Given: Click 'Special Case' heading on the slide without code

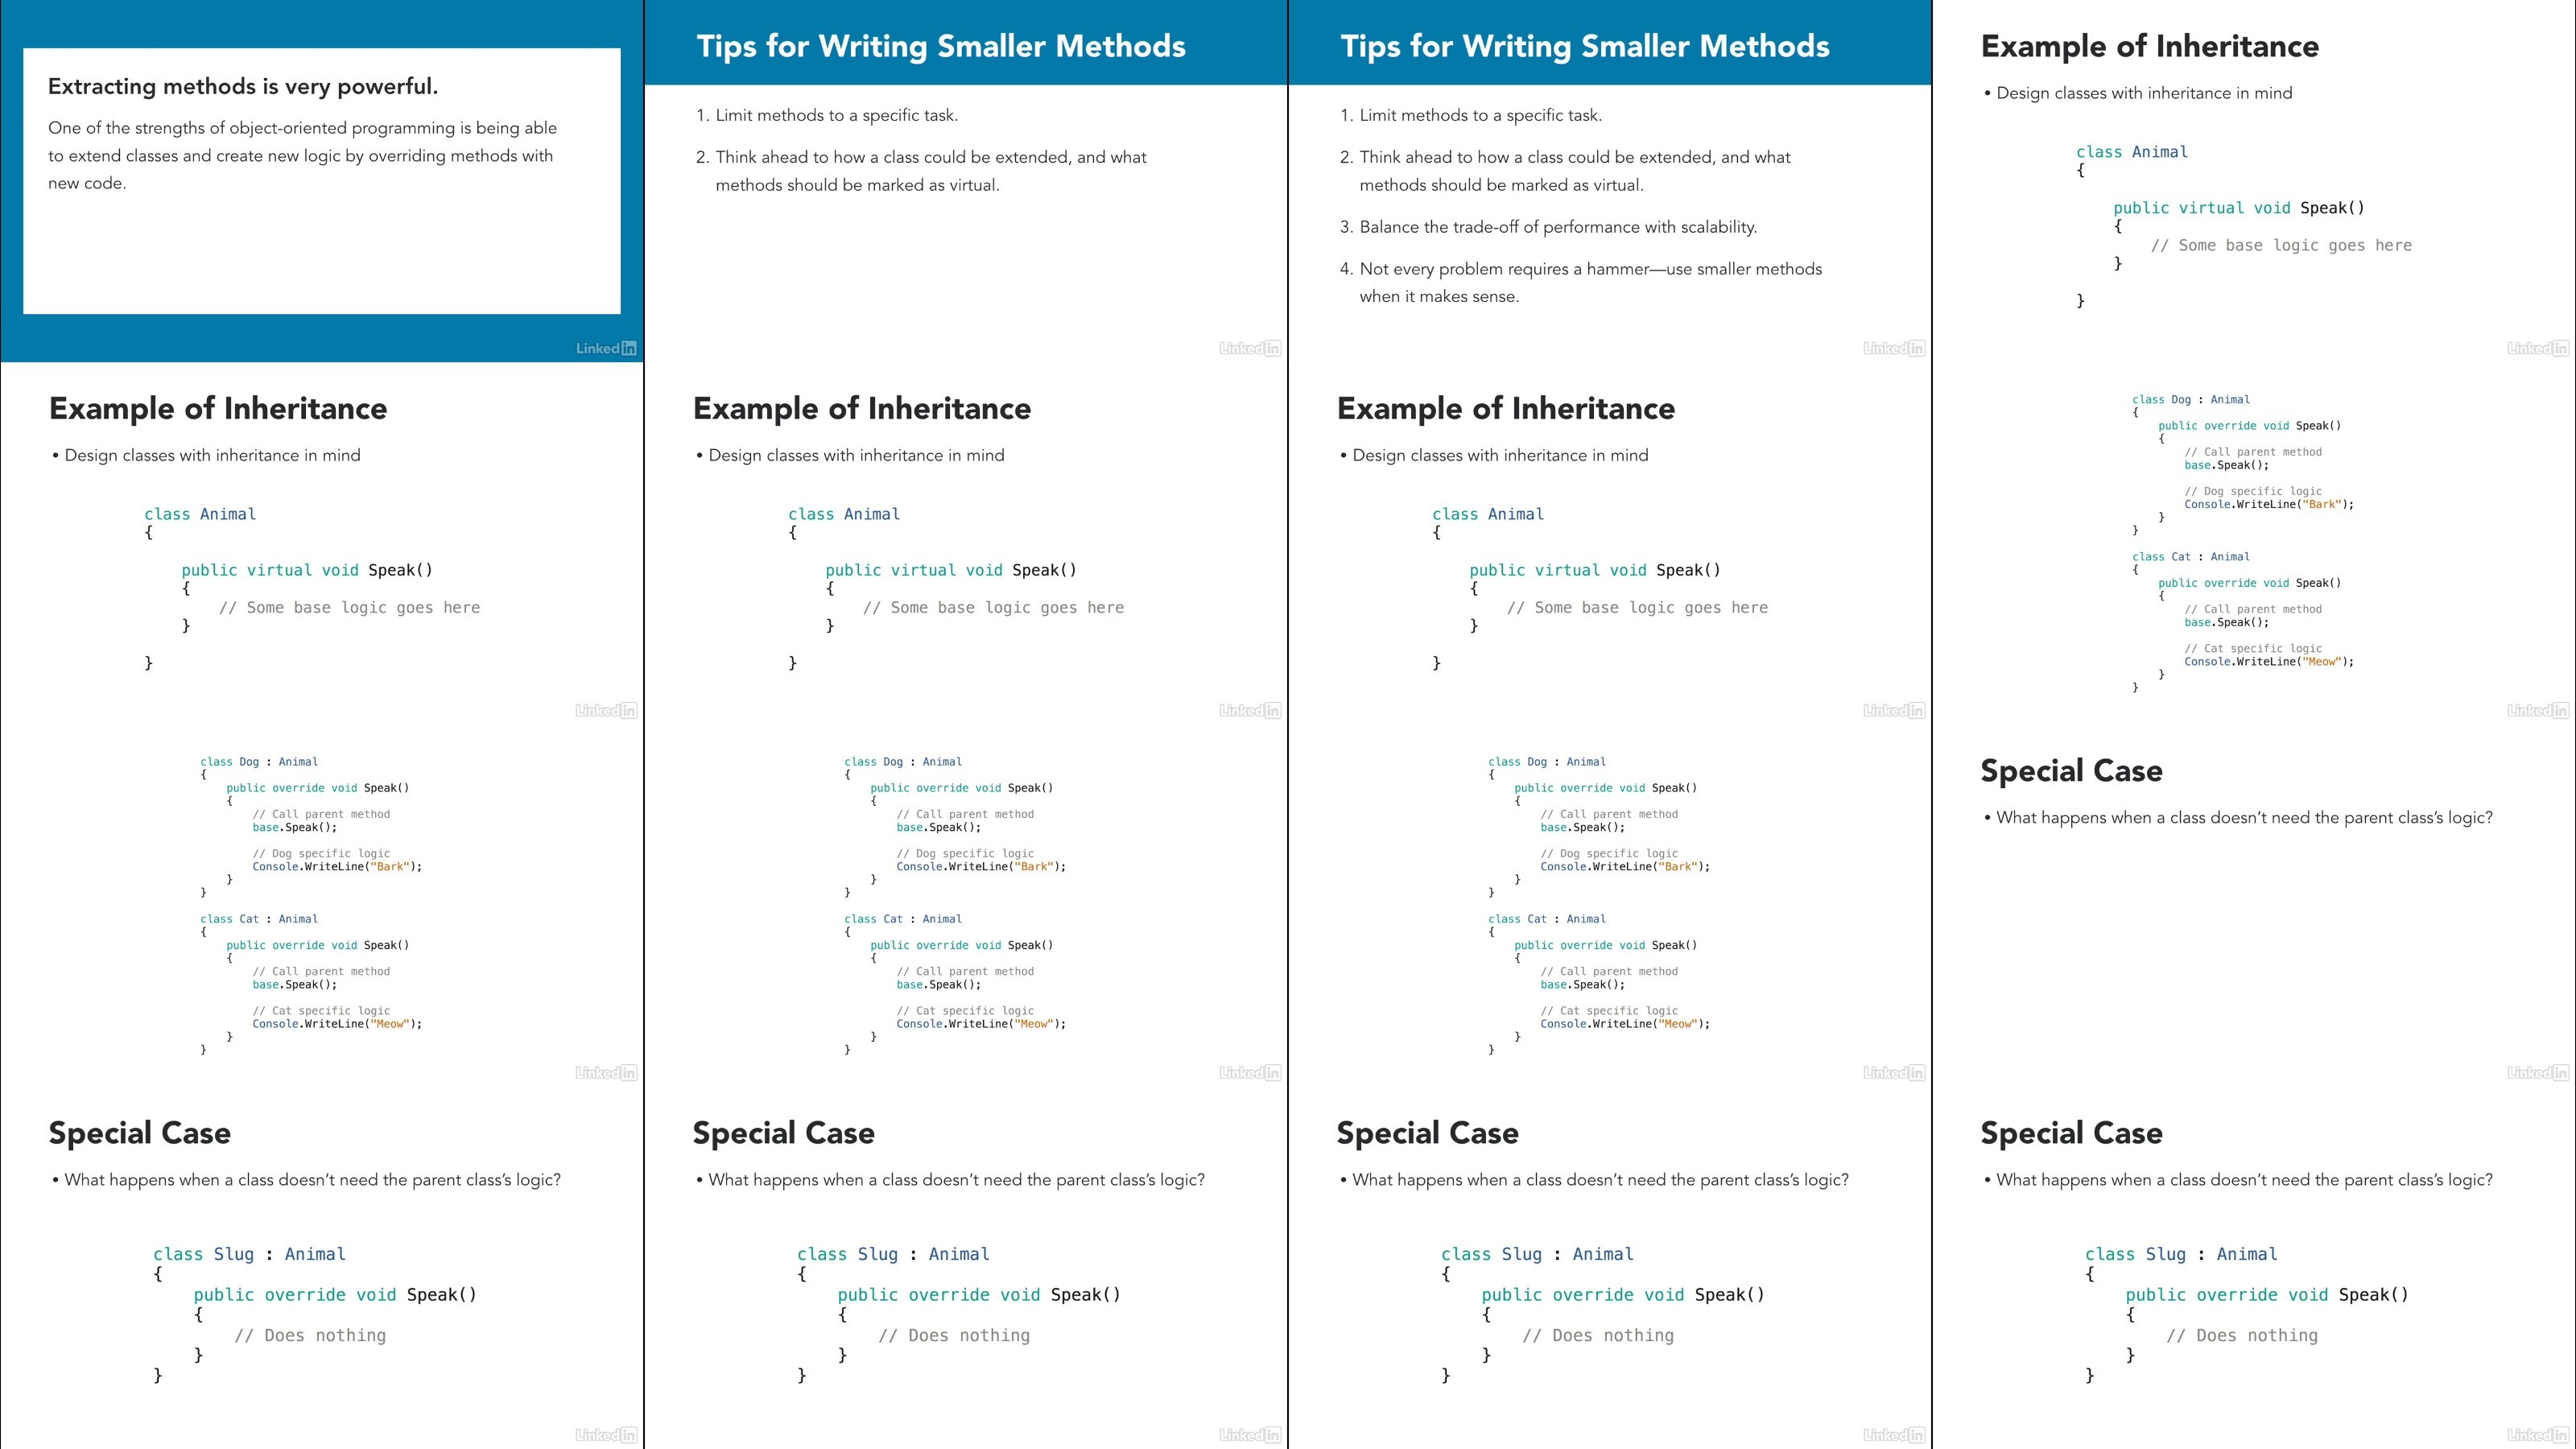Looking at the screenshot, I should [2071, 770].
